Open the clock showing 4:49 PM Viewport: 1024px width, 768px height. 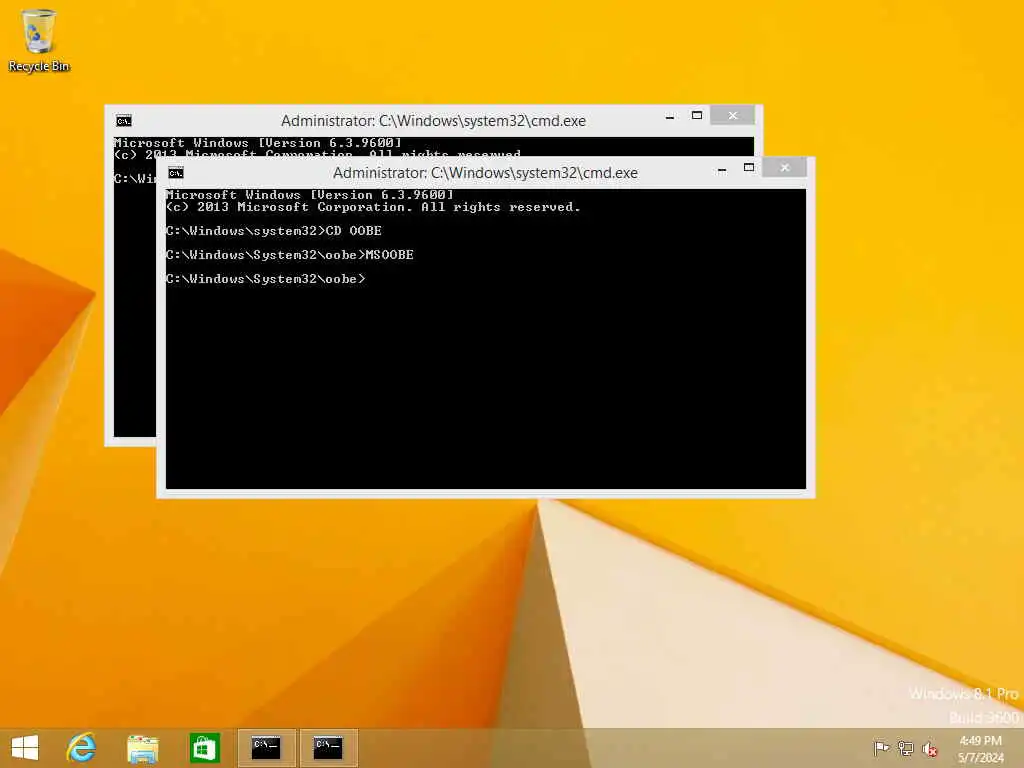point(980,749)
